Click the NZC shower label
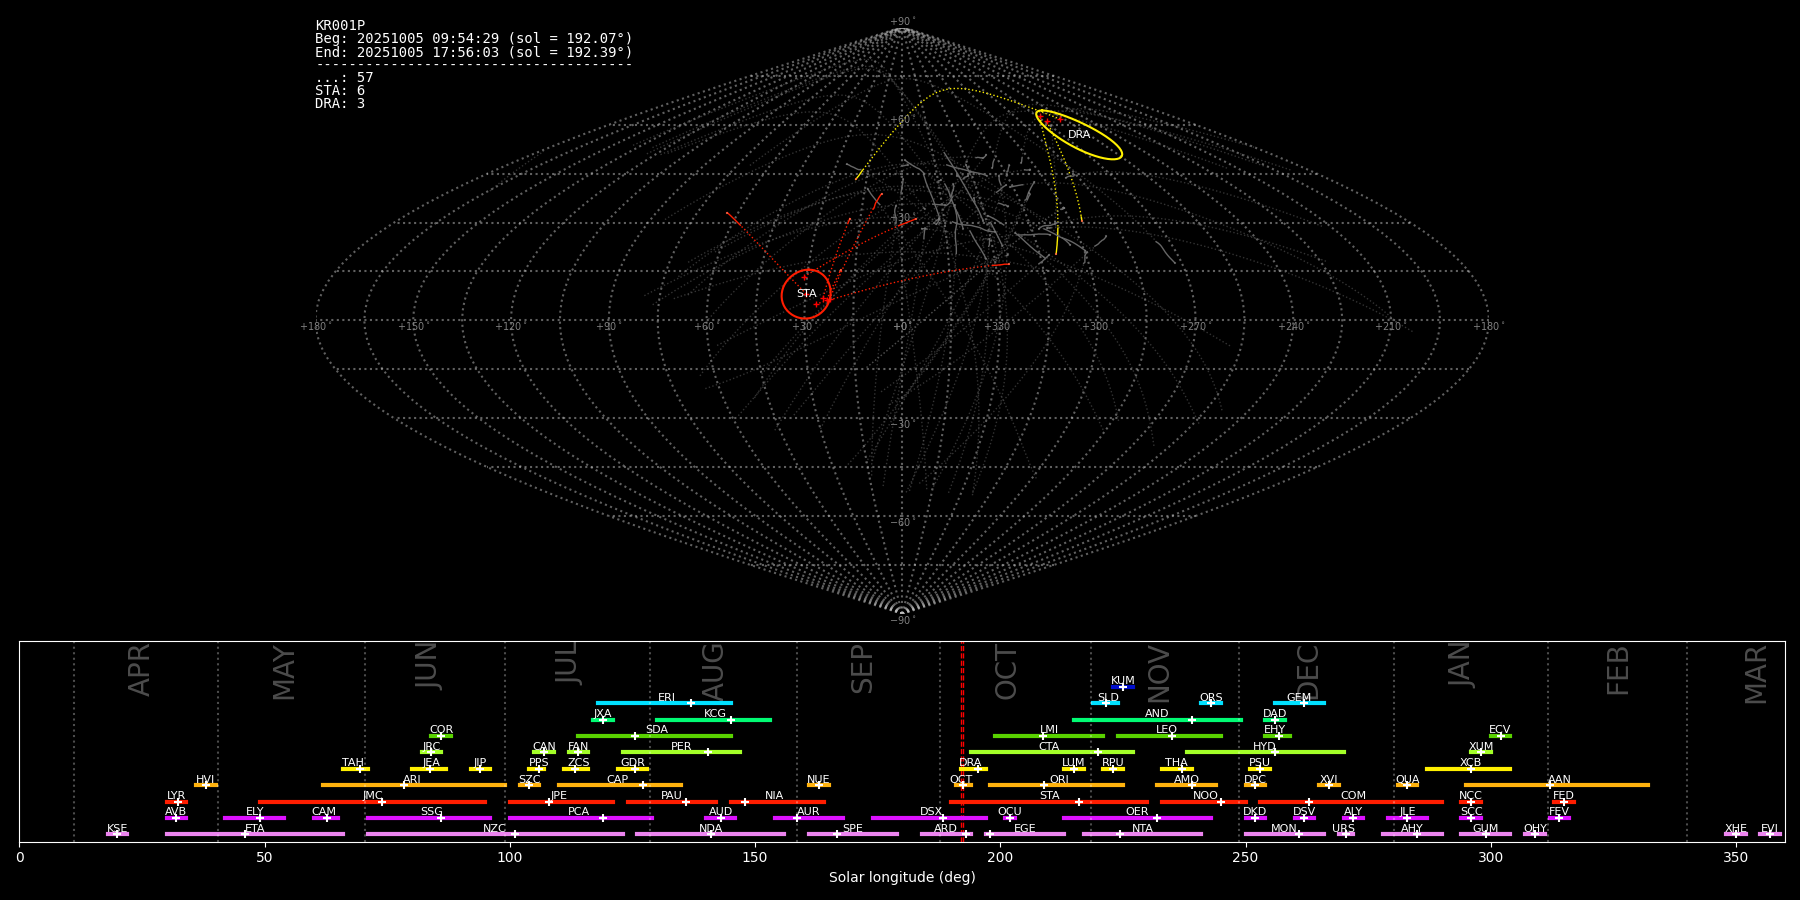The image size is (1800, 900). tap(494, 829)
